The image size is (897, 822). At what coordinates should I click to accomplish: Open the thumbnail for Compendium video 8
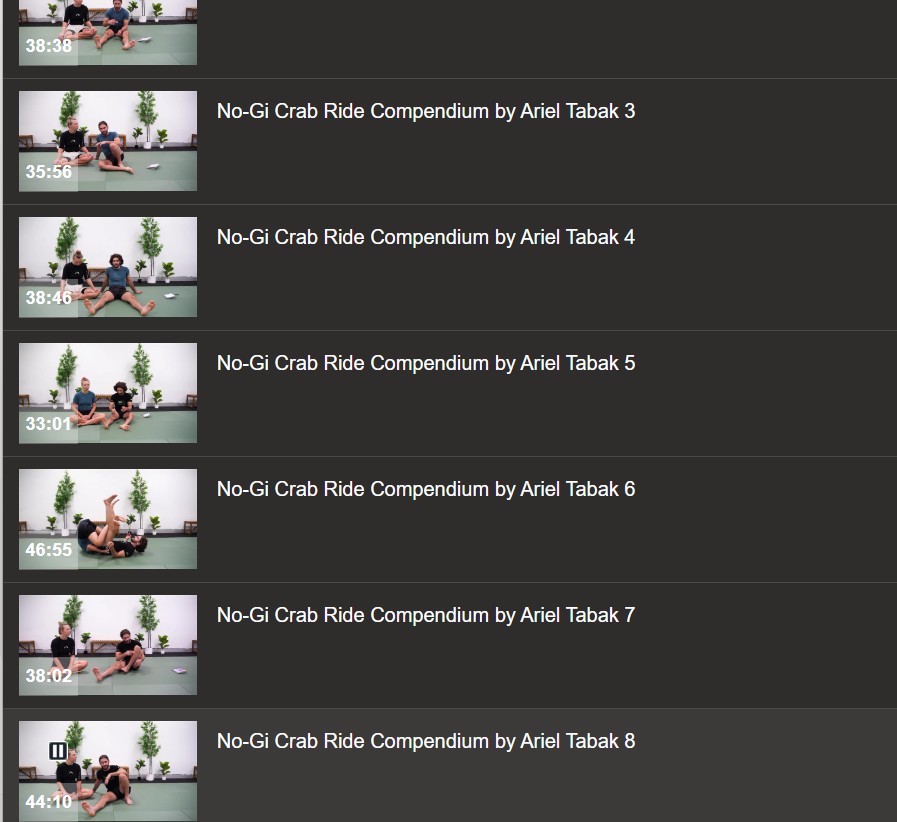[x=108, y=771]
